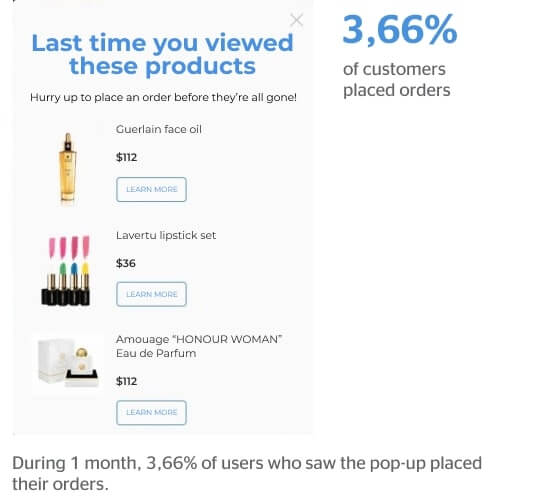Click the $112 price of Guerlain face oil
The image size is (558, 501).
coord(126,157)
